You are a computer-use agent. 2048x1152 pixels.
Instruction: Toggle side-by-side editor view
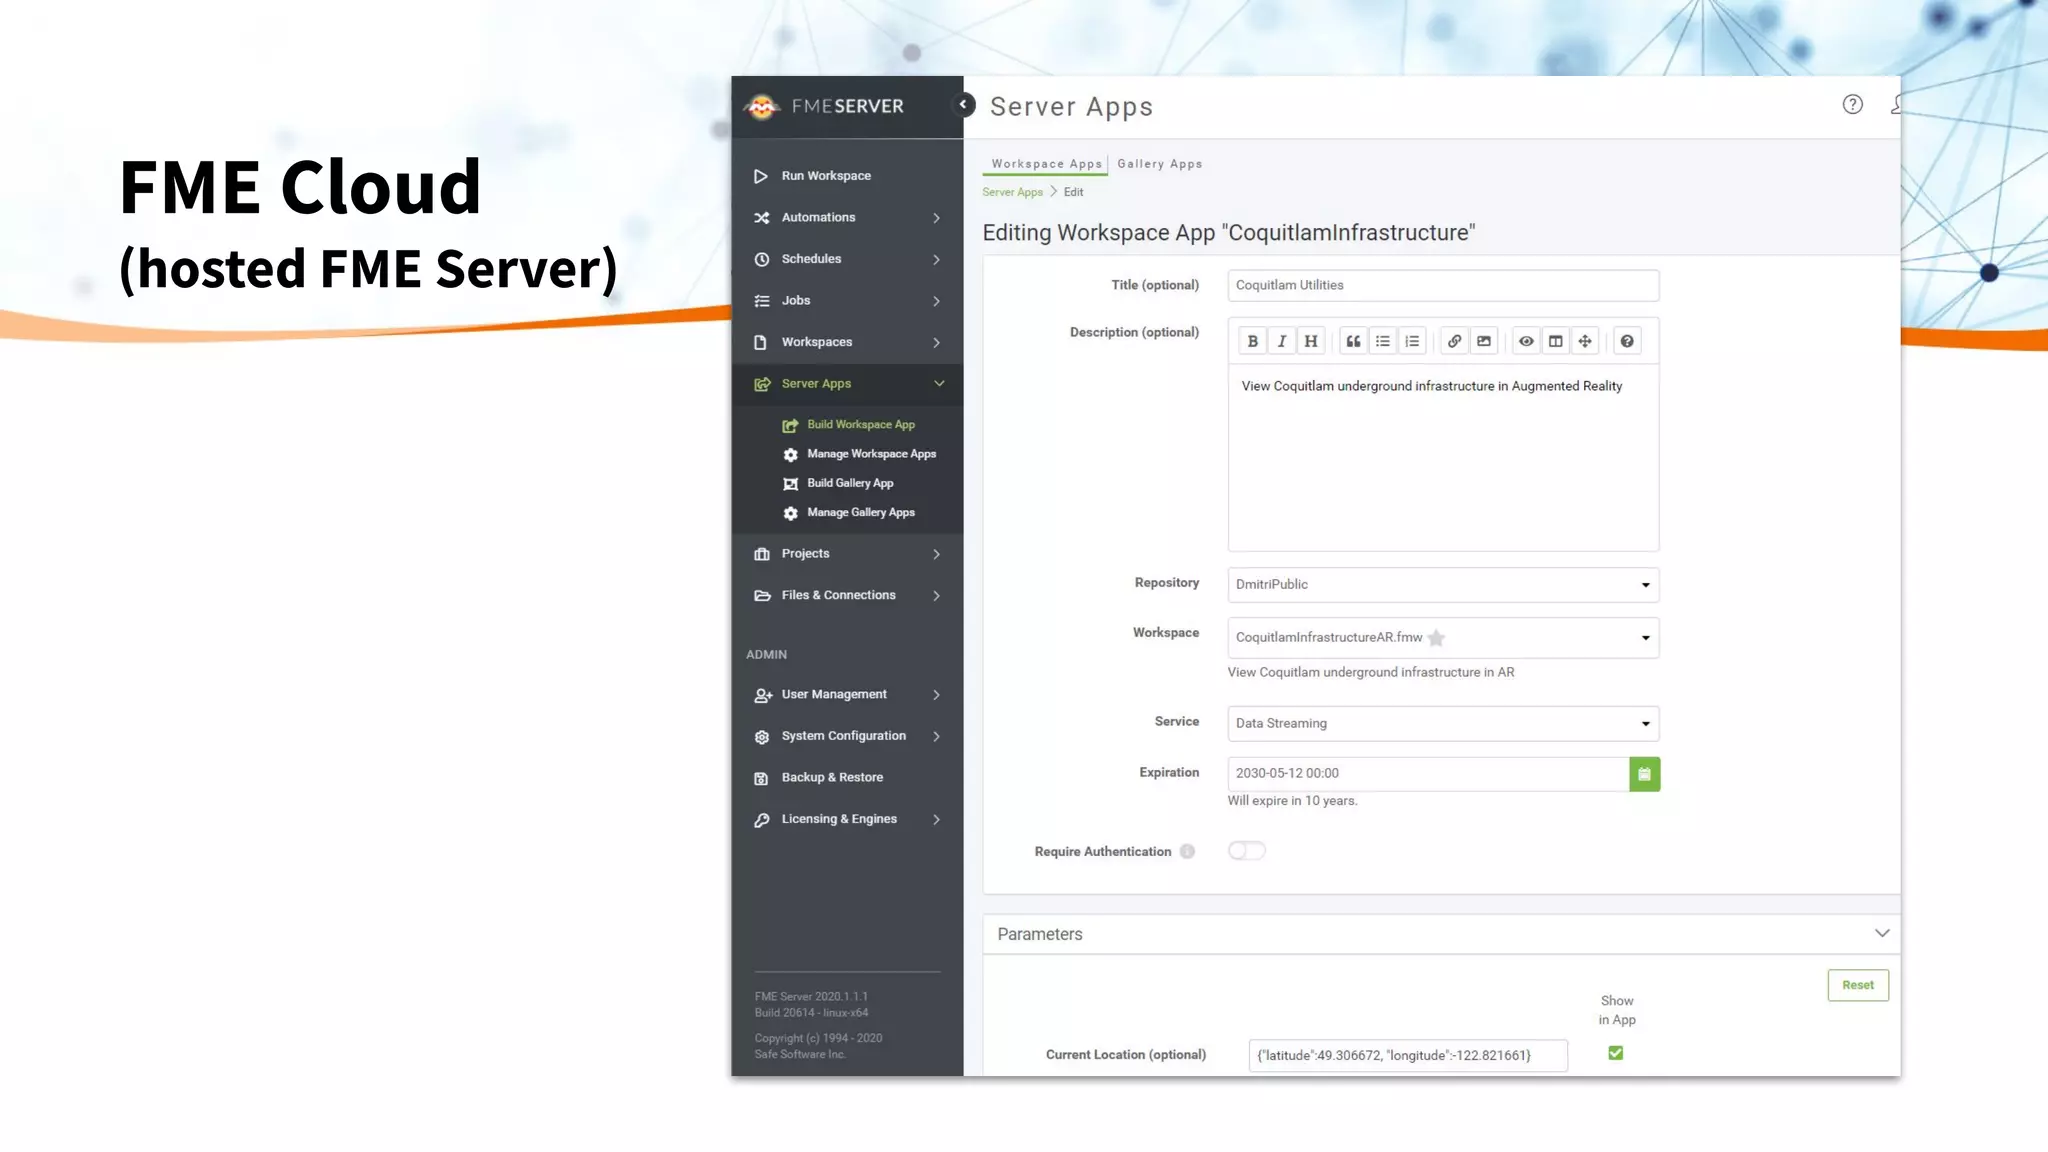(1556, 341)
